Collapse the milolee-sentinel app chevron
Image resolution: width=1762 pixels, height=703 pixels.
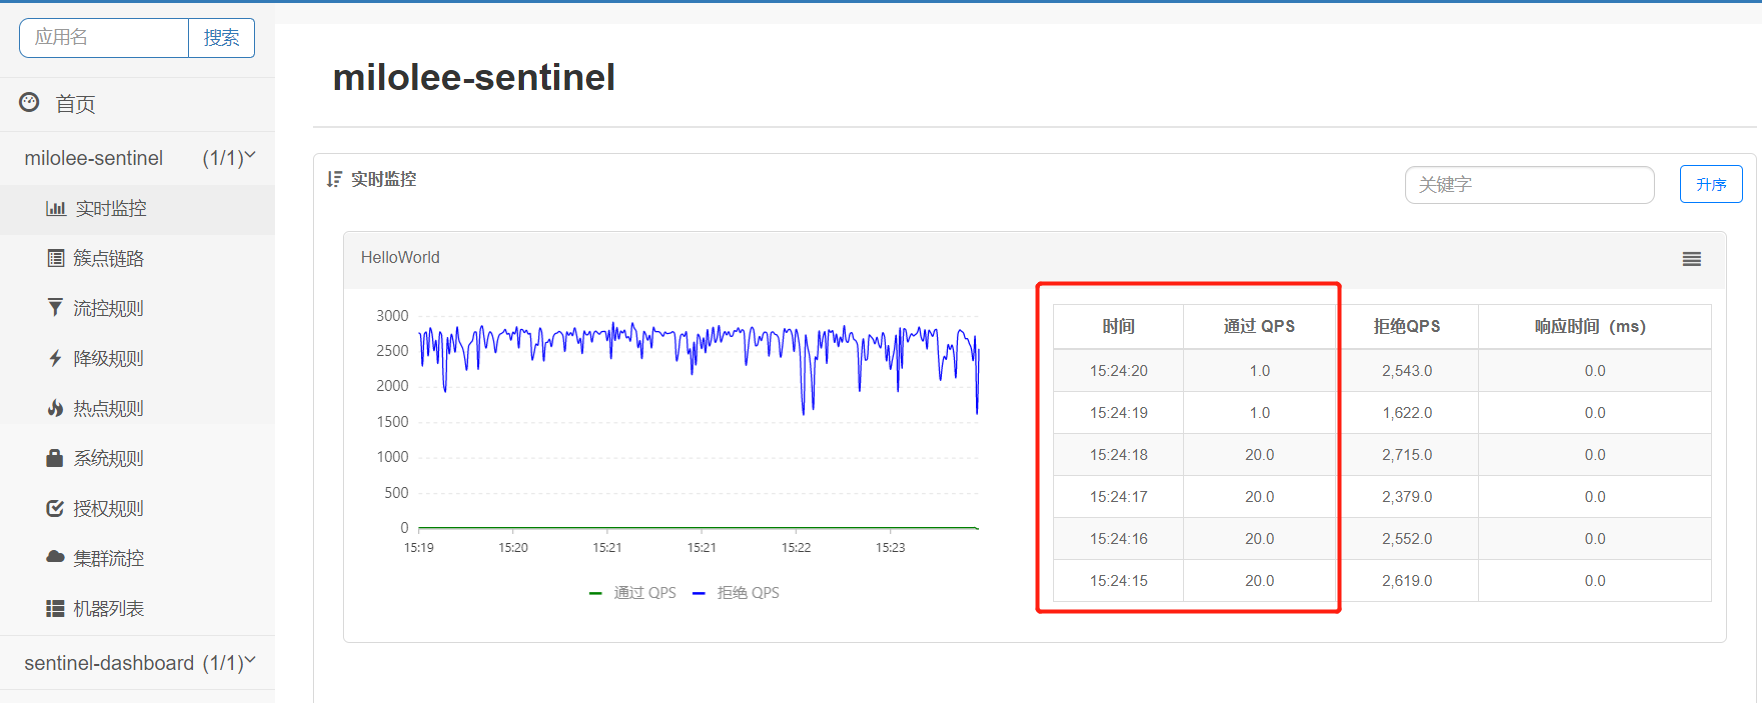click(x=250, y=155)
